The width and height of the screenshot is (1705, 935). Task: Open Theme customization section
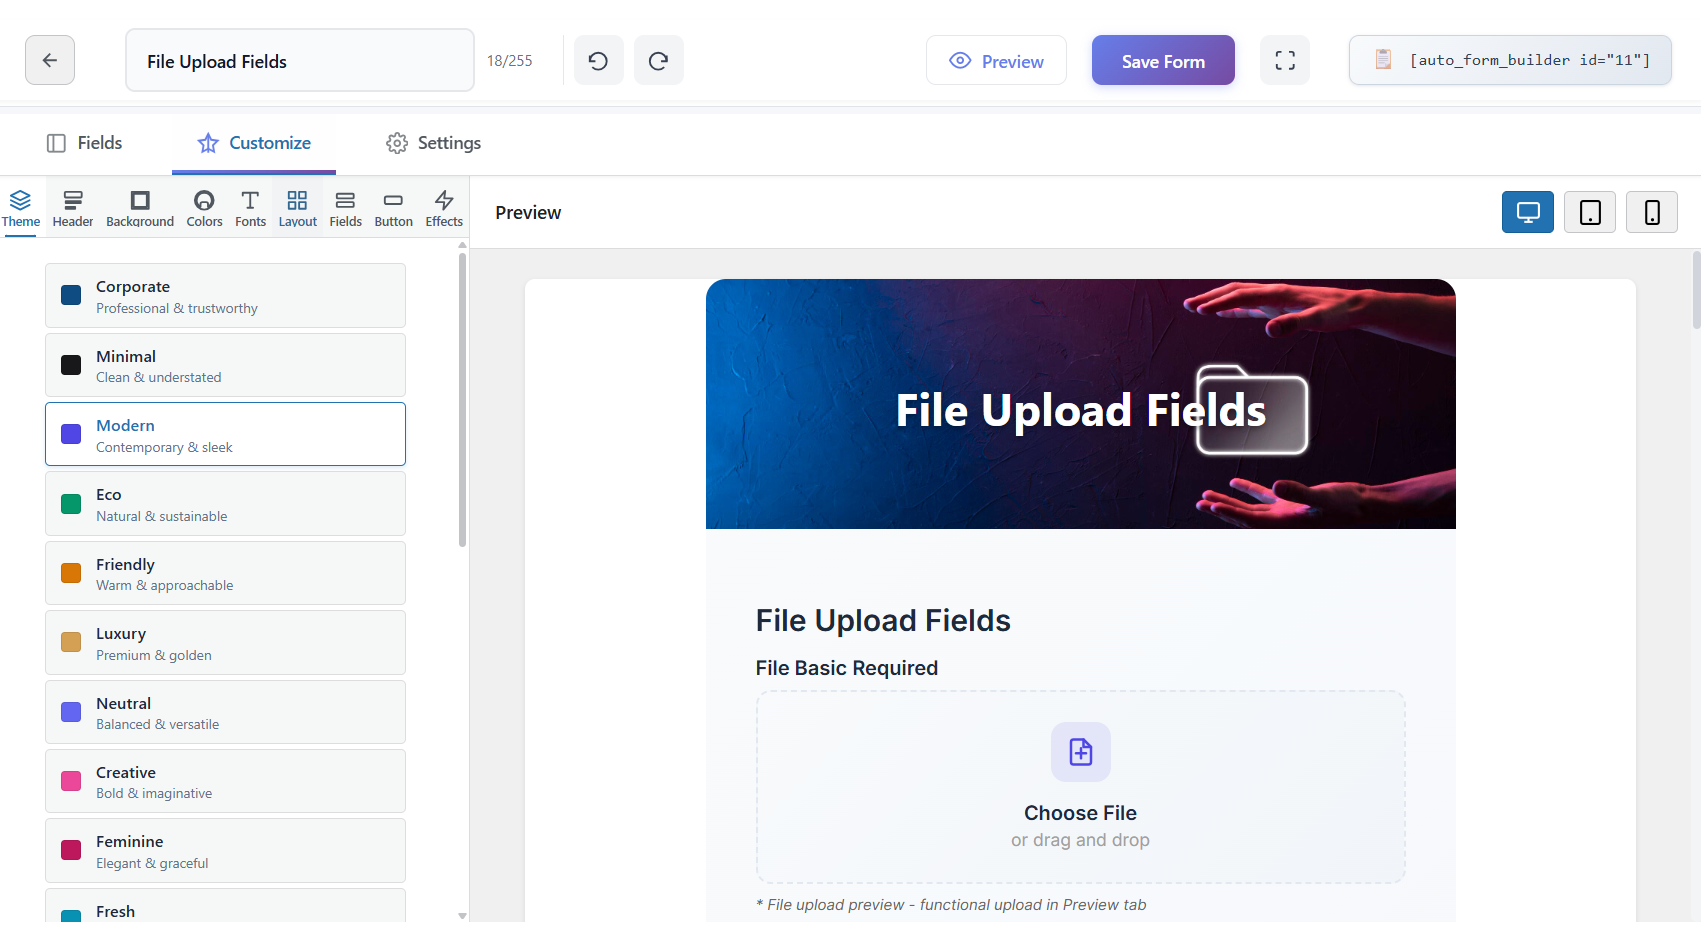(x=21, y=209)
